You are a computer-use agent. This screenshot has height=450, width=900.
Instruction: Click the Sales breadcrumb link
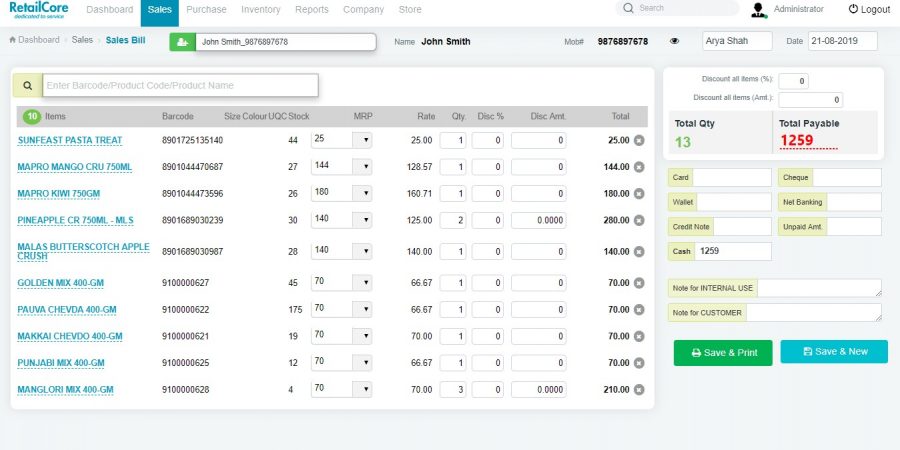pyautogui.click(x=82, y=40)
